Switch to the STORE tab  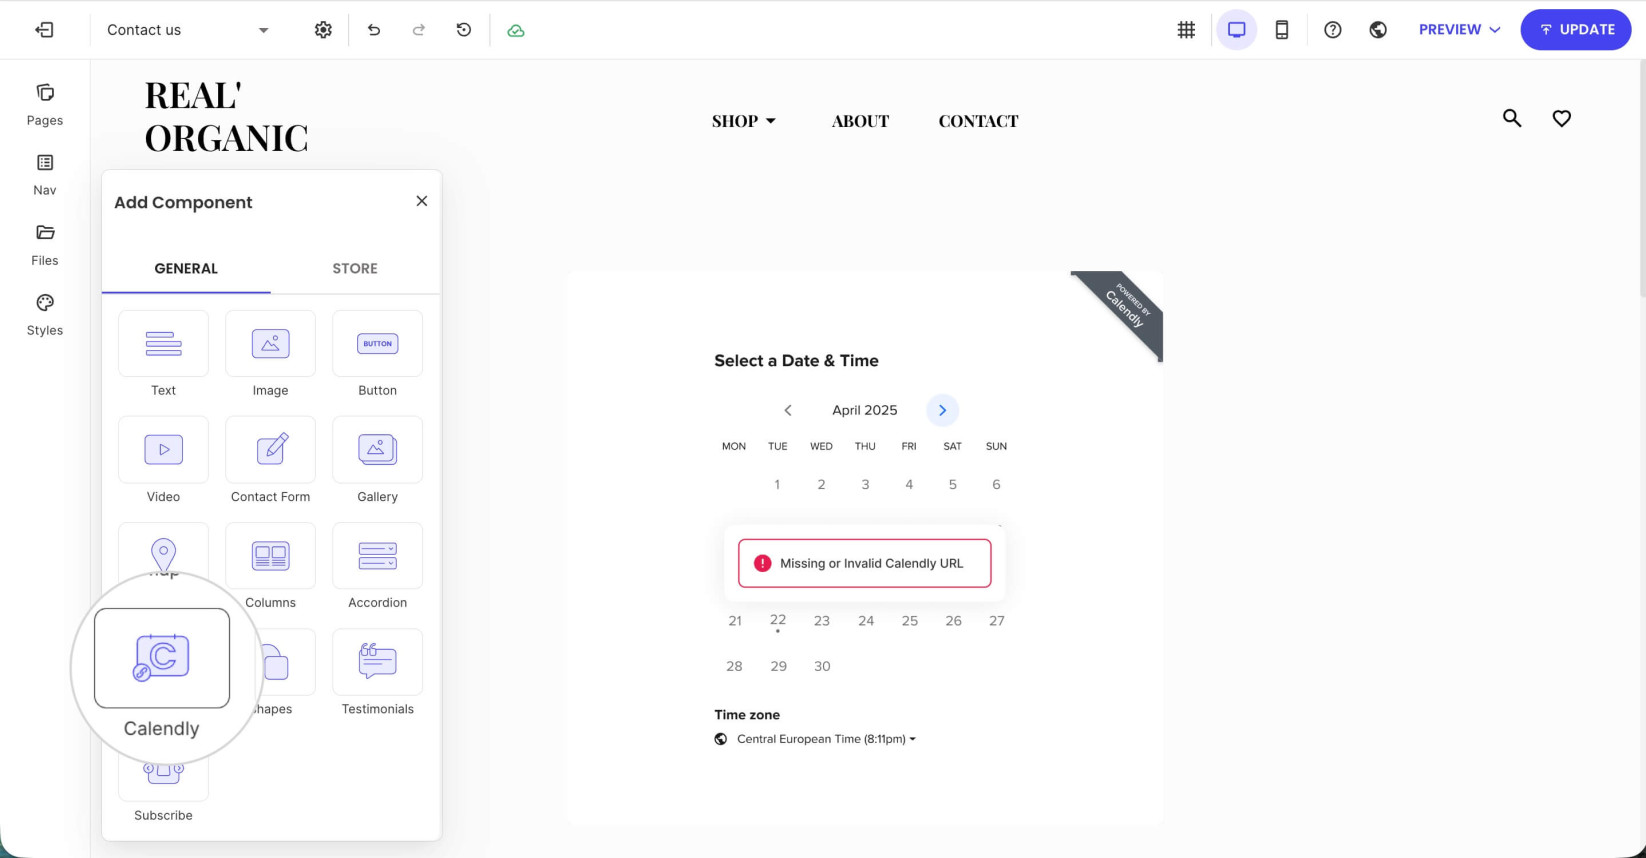(x=355, y=268)
